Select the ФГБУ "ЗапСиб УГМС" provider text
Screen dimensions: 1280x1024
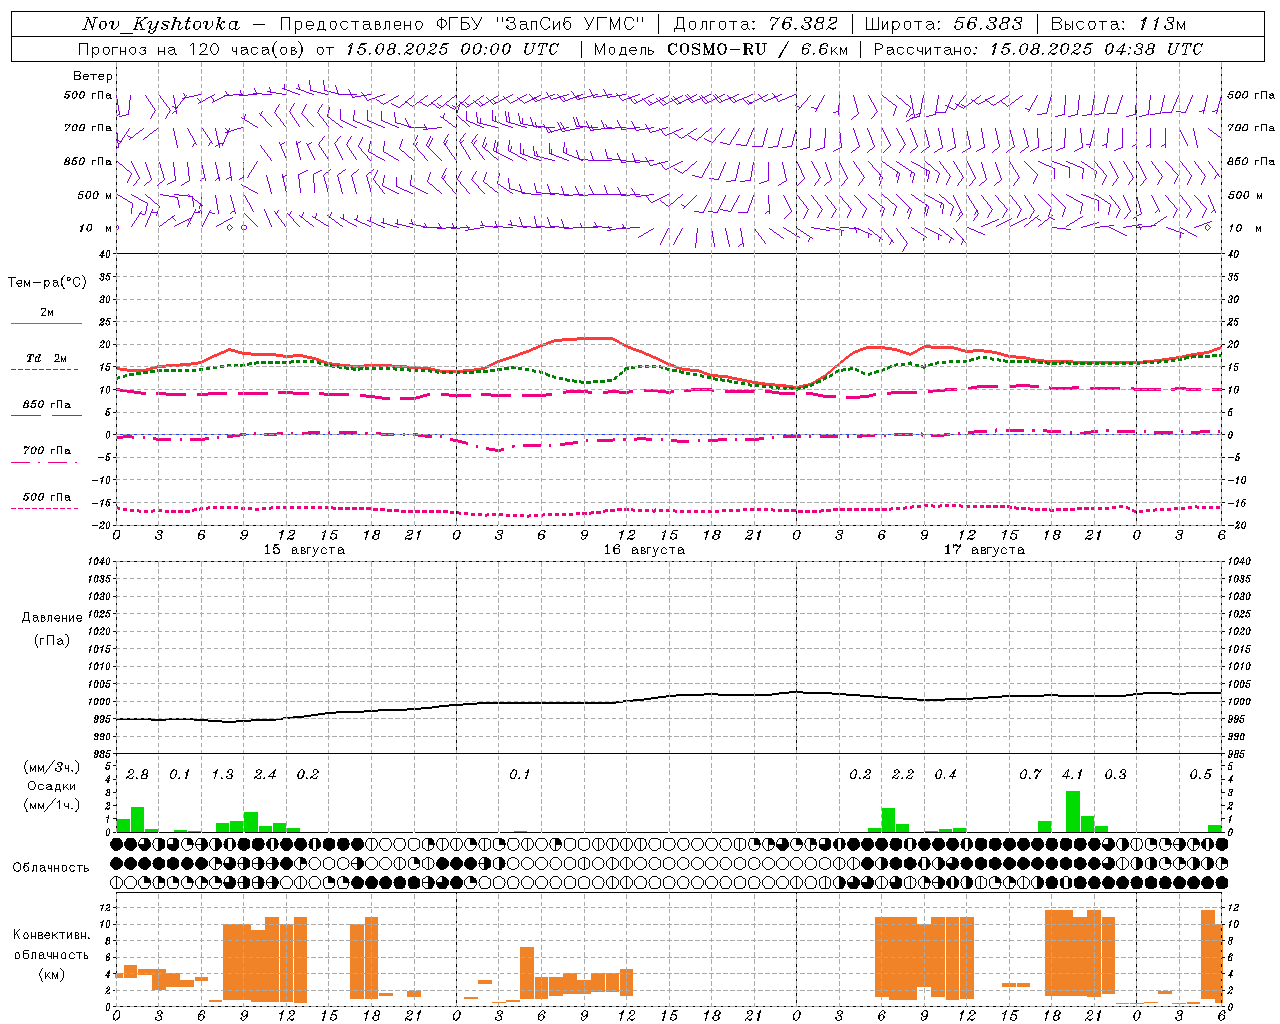click(x=542, y=24)
